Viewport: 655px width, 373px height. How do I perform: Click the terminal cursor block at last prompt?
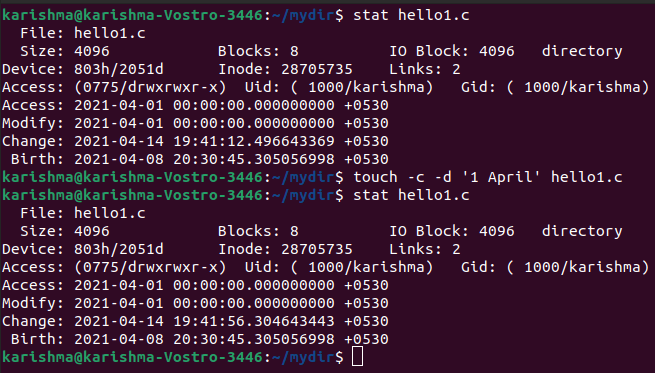click(357, 357)
